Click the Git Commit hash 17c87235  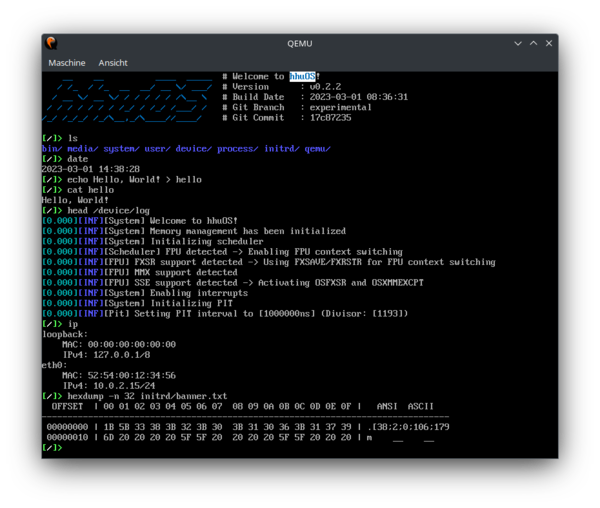(x=330, y=118)
